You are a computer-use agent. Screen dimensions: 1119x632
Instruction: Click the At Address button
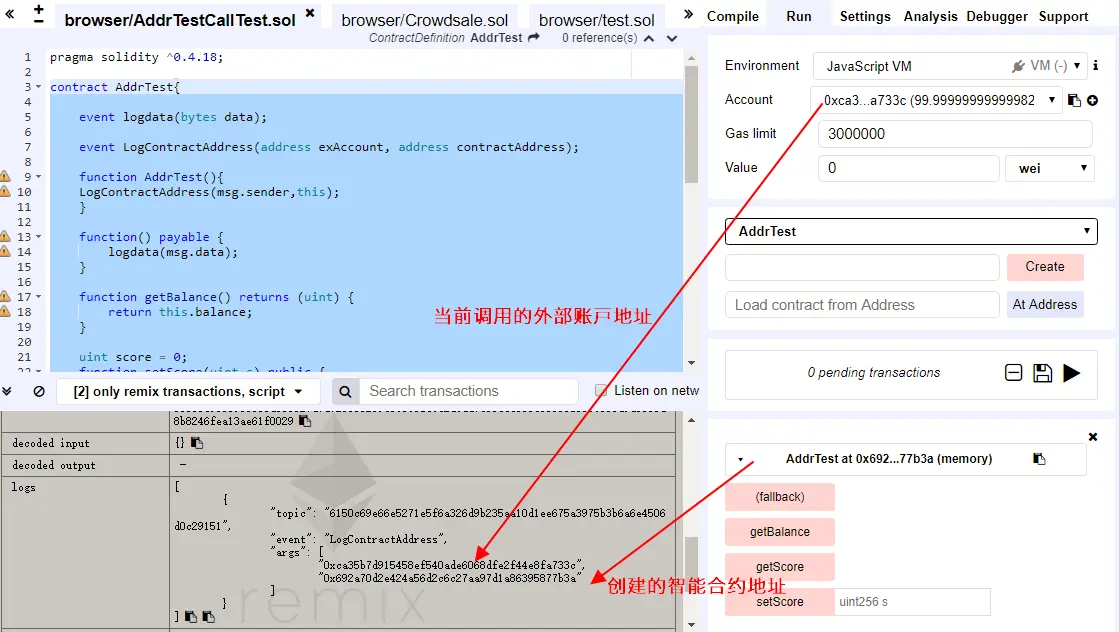(1045, 305)
